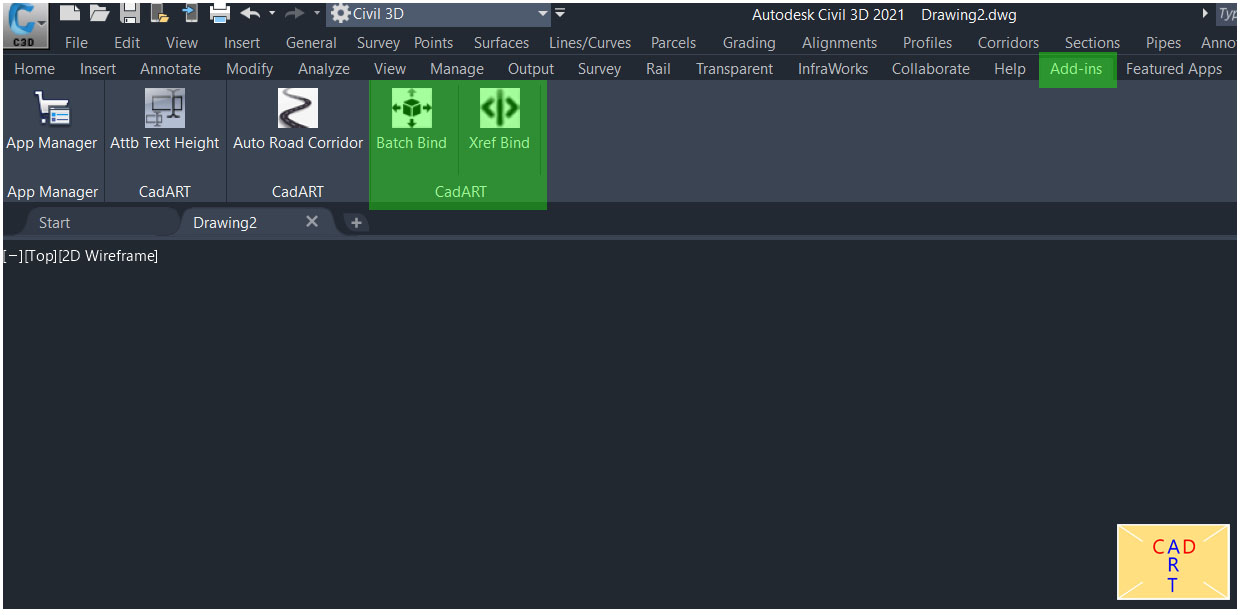This screenshot has height=615, width=1240.
Task: Switch to the Modify ribbon tab
Action: 249,69
